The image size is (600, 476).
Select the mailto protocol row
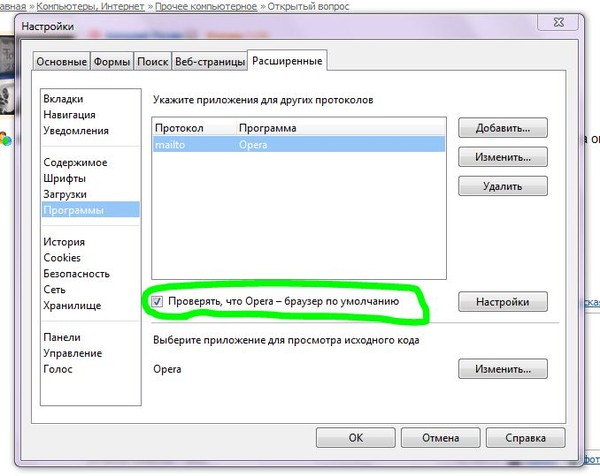pyautogui.click(x=299, y=145)
